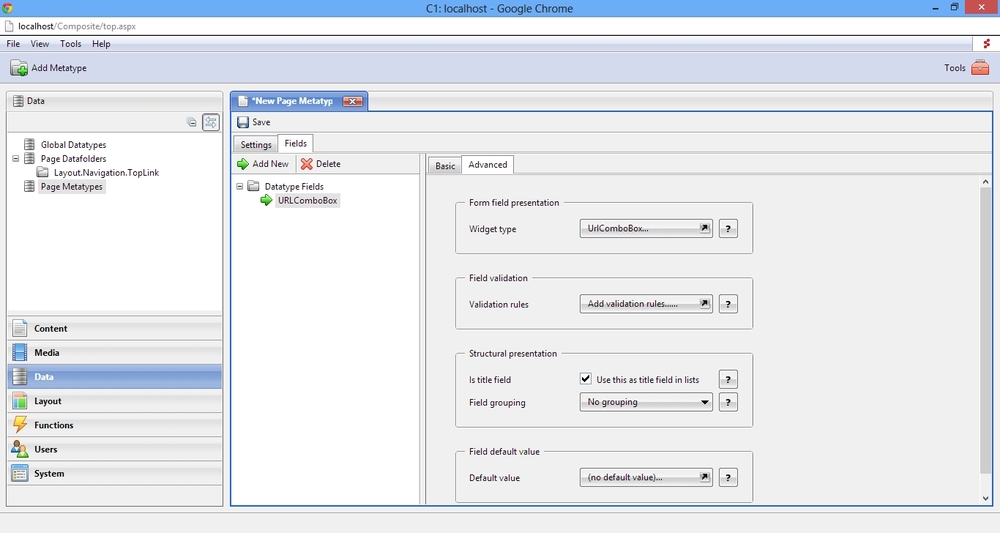Click the Add New green arrow

click(243, 164)
